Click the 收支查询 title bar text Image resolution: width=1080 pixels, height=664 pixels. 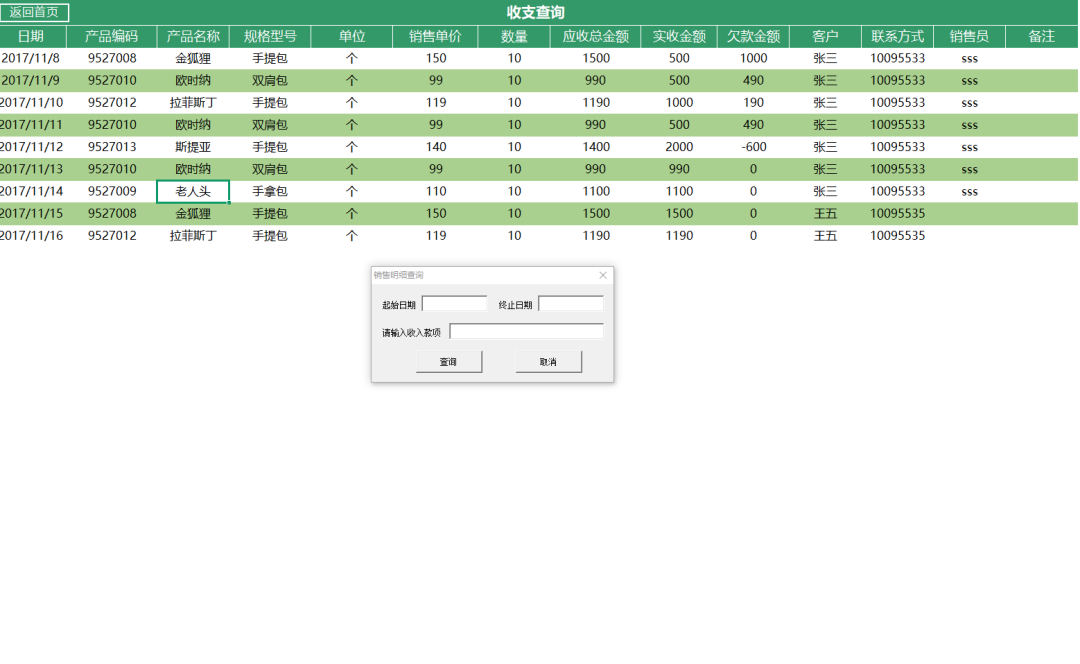[x=536, y=13]
